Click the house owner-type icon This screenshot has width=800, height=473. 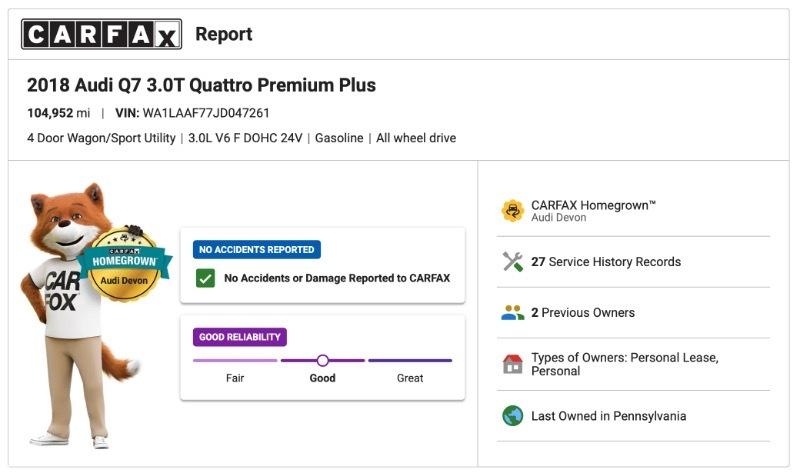coord(513,364)
